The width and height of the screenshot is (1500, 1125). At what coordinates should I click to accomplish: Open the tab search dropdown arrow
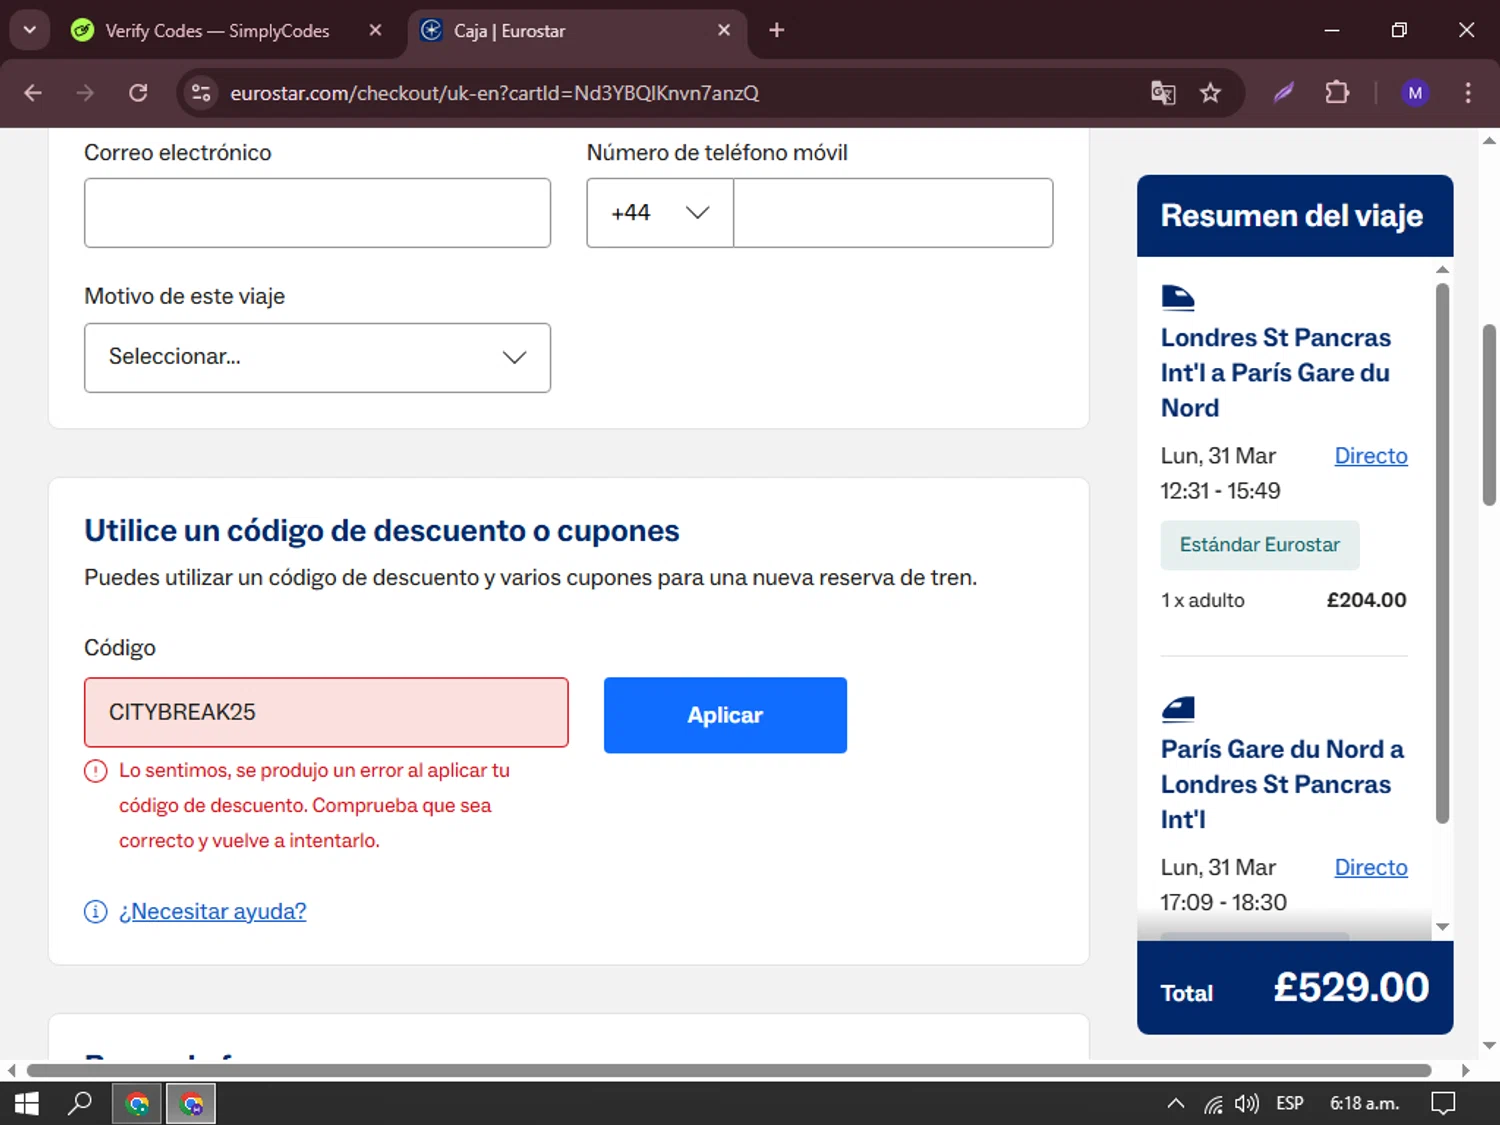[x=30, y=30]
